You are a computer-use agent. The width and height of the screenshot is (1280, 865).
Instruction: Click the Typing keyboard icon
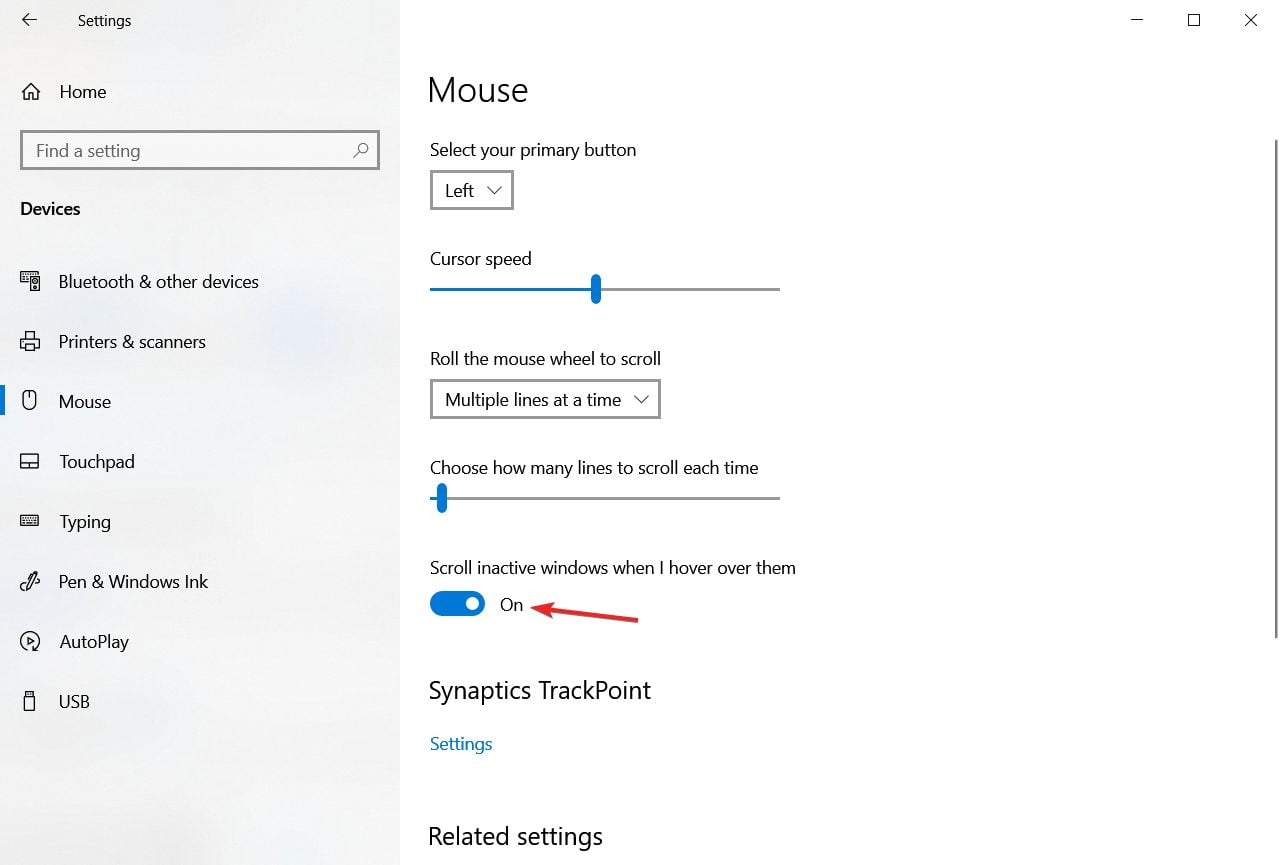30,522
